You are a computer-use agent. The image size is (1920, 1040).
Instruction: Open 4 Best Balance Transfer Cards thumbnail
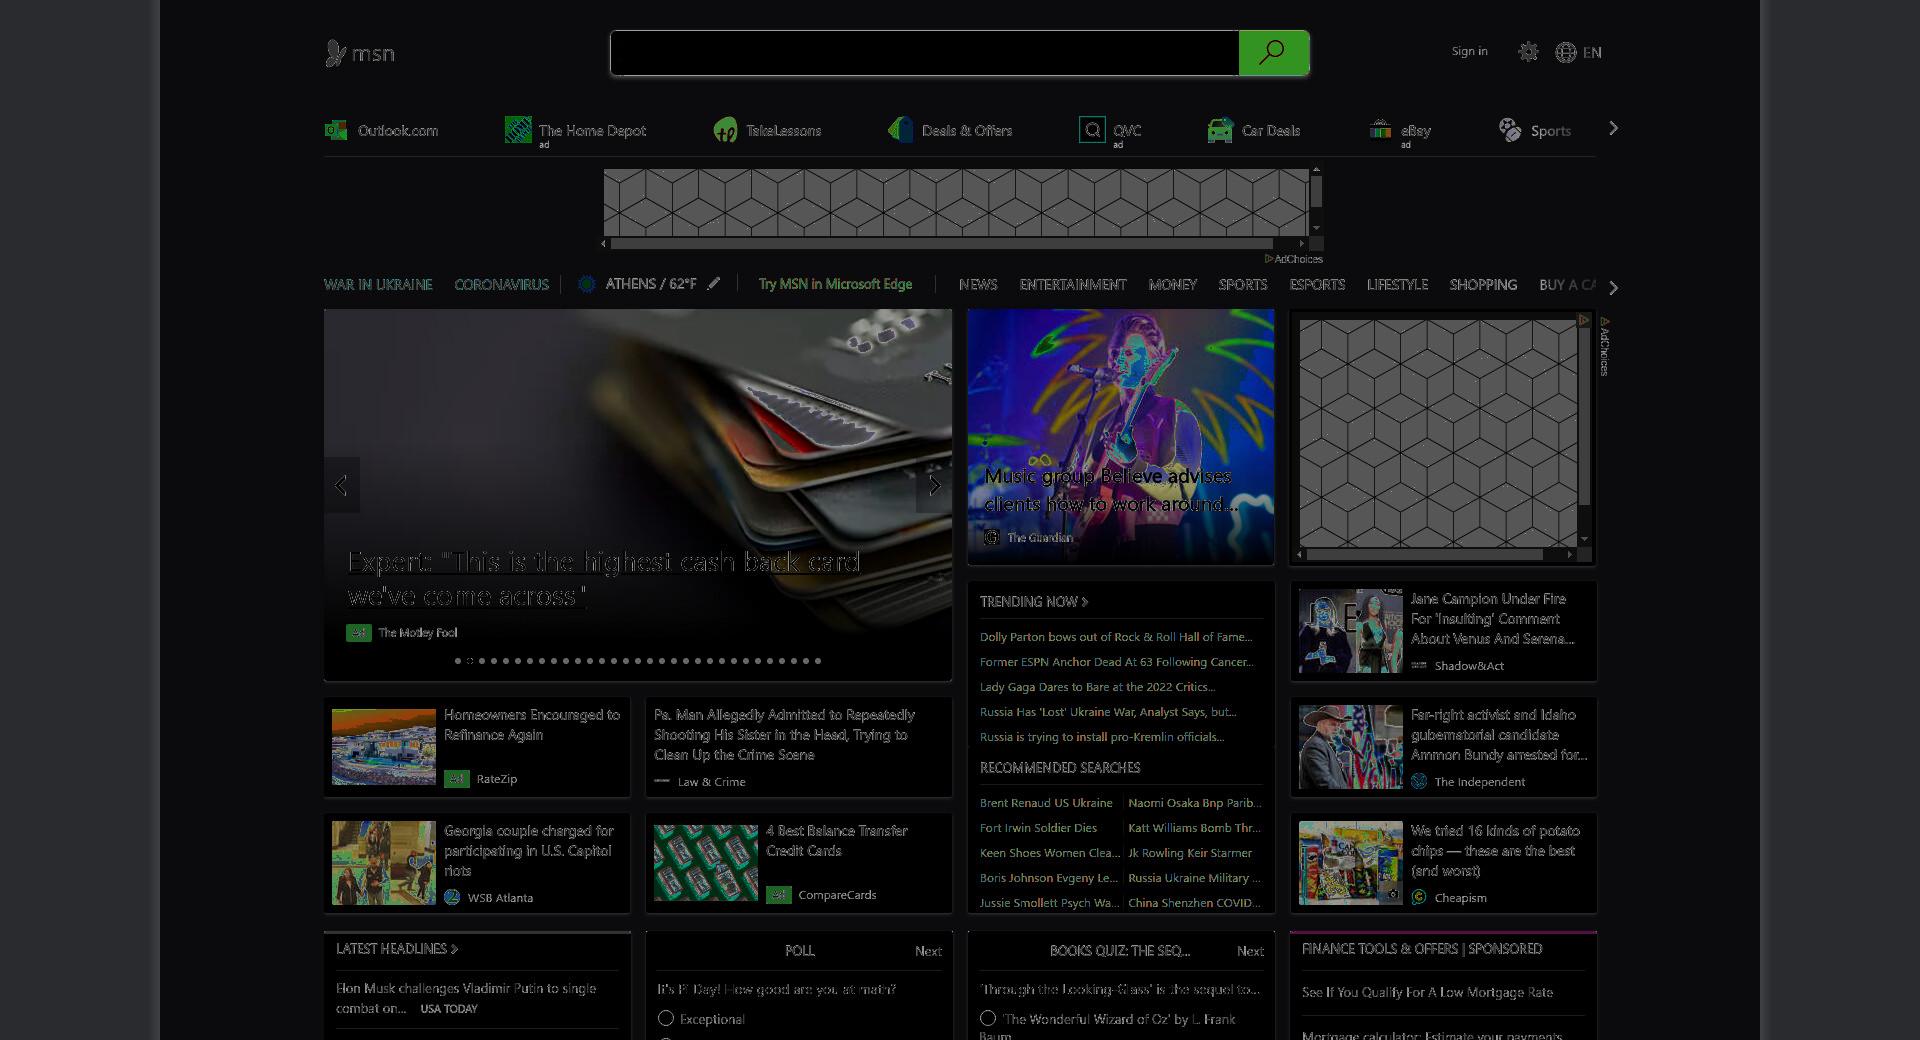tap(706, 863)
